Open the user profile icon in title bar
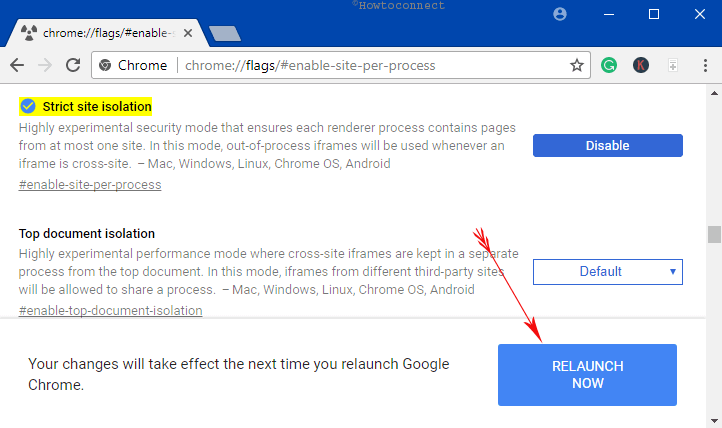Screen dimensions: 722x428 point(559,14)
